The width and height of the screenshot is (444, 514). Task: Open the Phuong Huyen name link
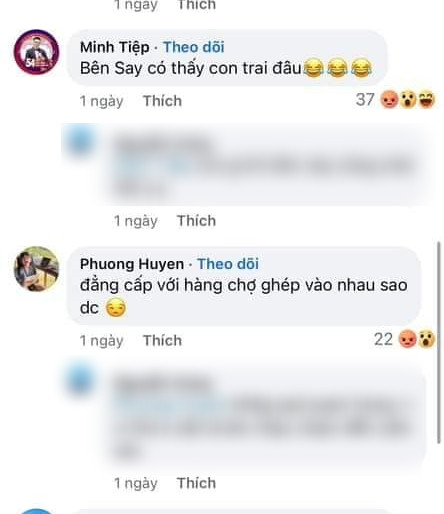(x=132, y=264)
